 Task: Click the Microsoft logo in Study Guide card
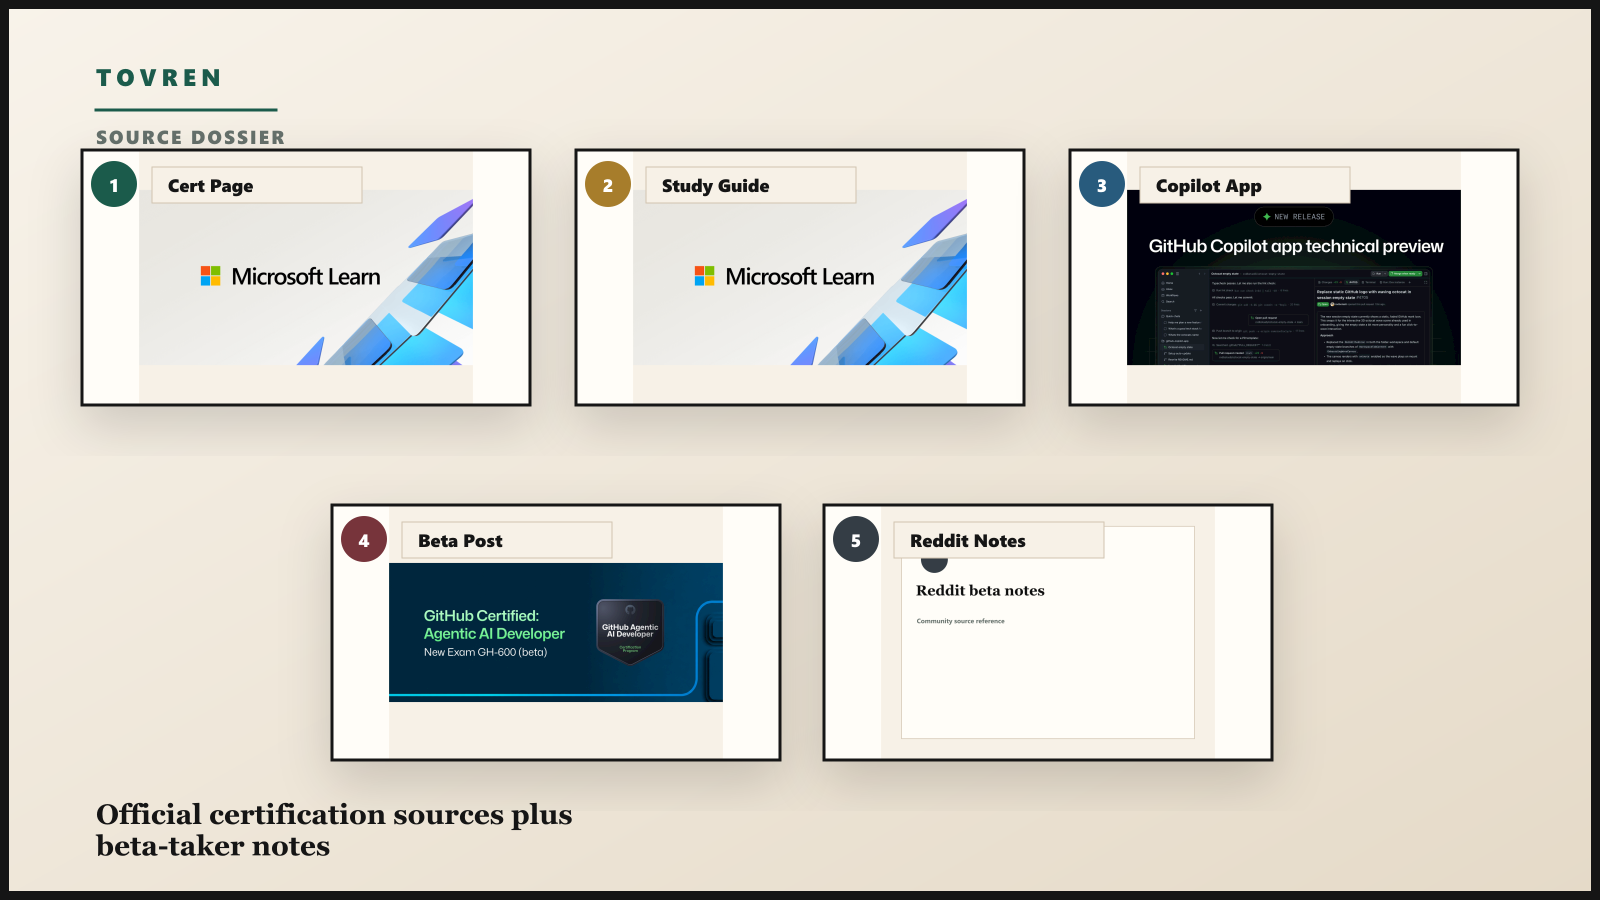[x=705, y=276]
